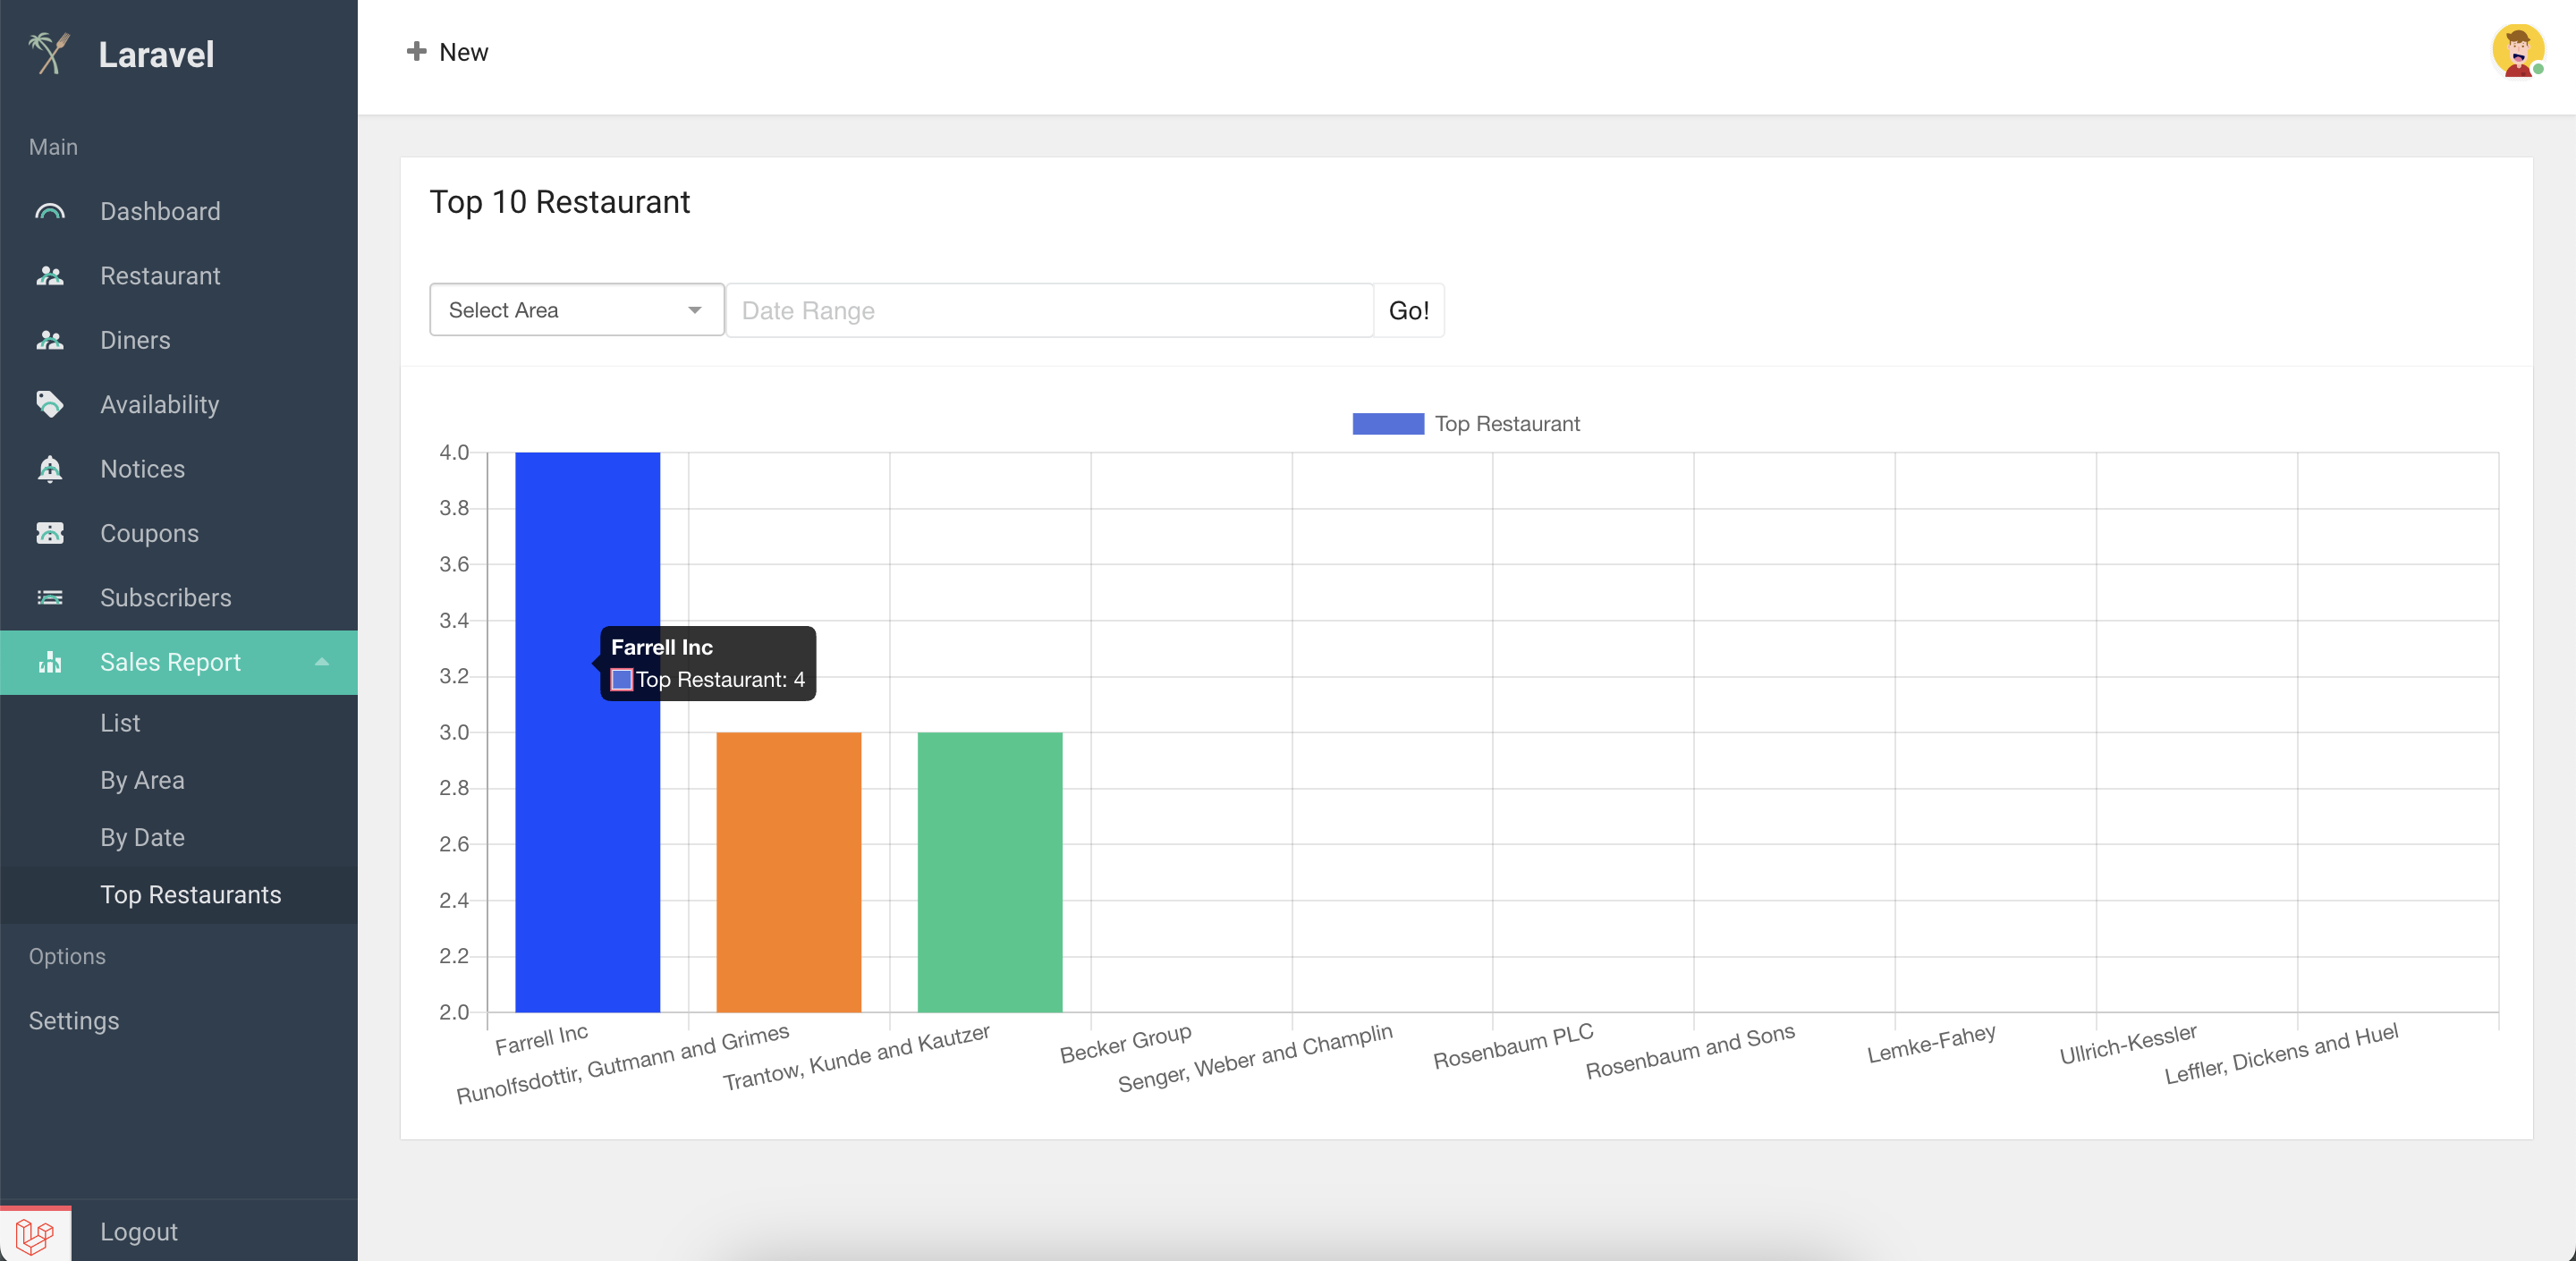Open the Coupons section

pos(149,534)
